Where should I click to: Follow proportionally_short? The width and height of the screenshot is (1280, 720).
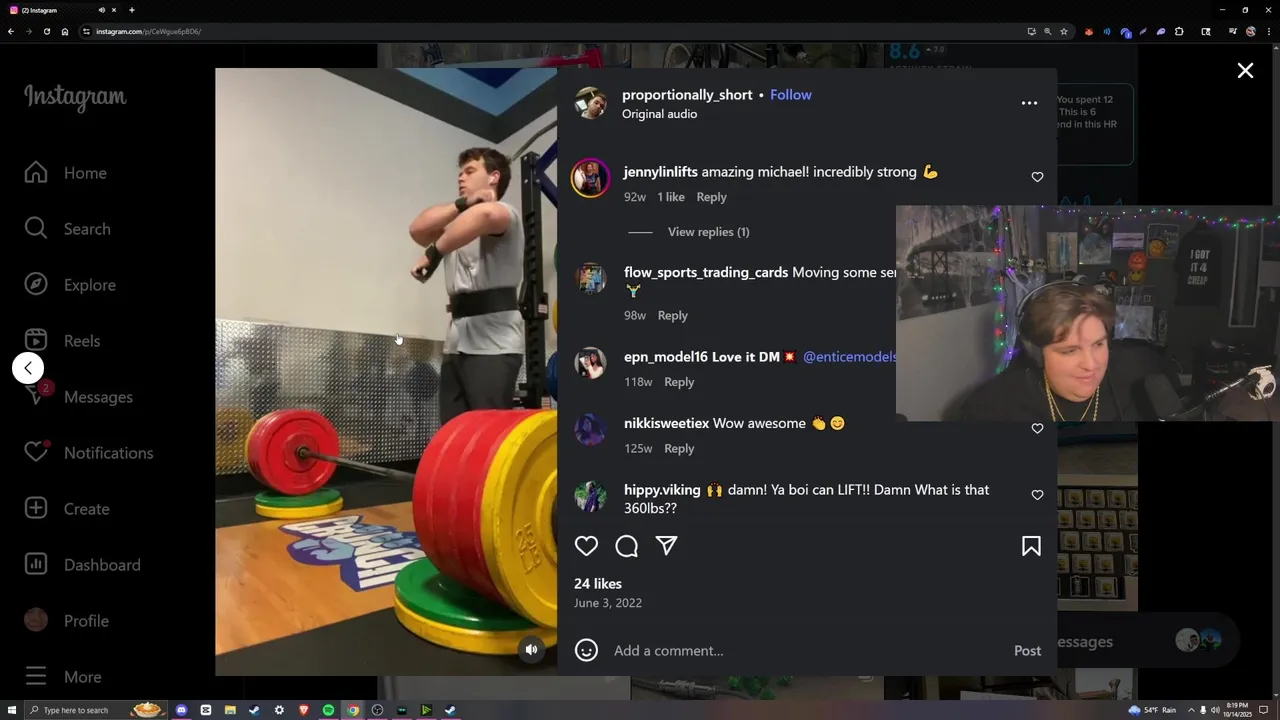pos(791,95)
